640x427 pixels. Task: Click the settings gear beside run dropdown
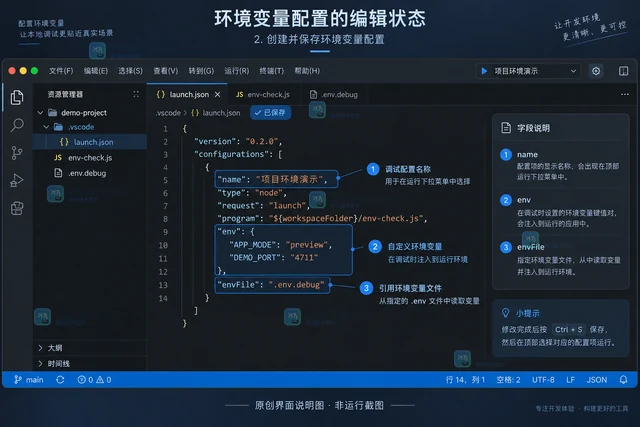coord(596,71)
